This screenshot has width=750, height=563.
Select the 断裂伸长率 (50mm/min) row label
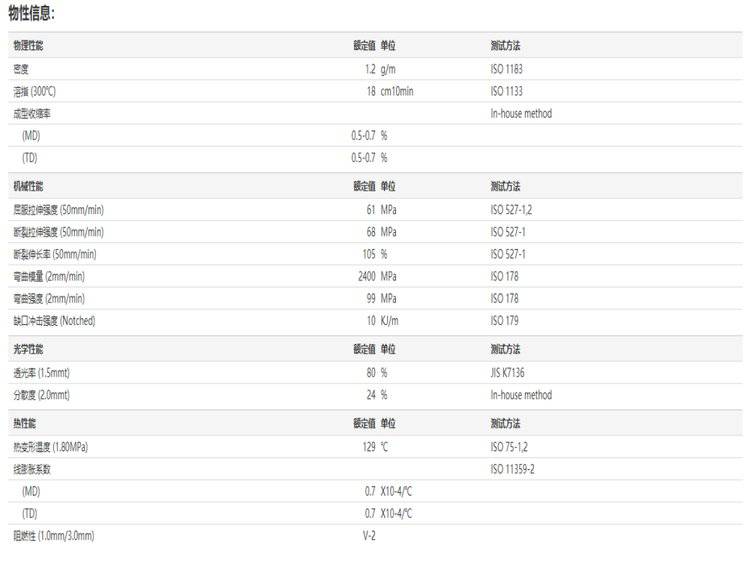(x=54, y=254)
